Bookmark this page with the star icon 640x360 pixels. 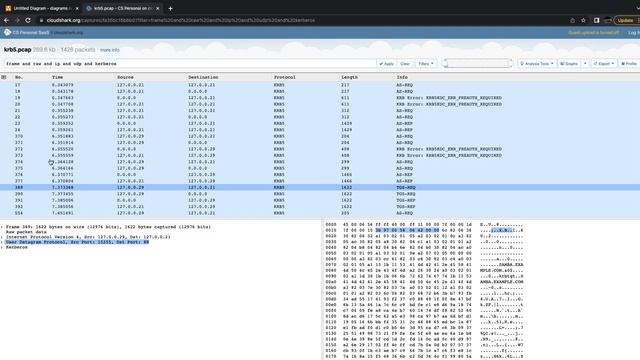(583, 20)
